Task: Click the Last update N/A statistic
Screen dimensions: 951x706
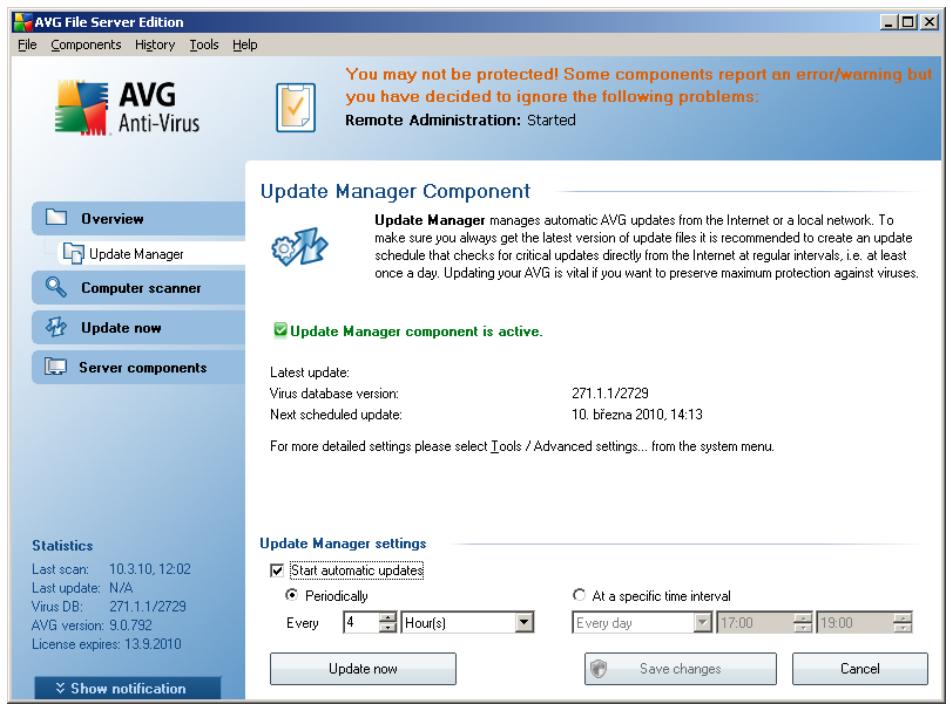Action: [82, 588]
